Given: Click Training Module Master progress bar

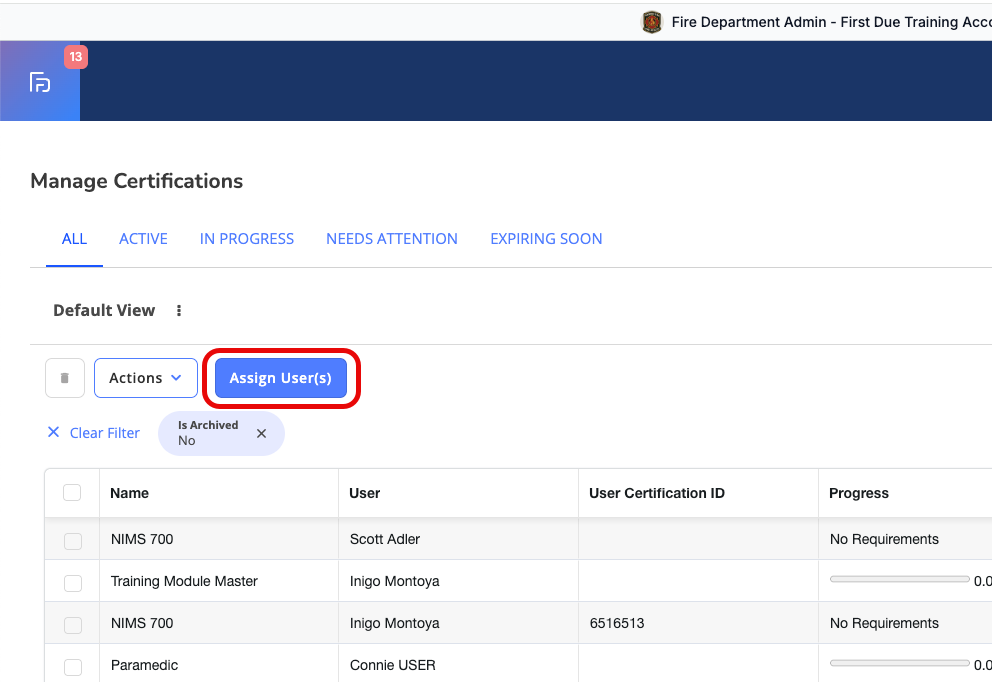Looking at the screenshot, I should click(899, 580).
